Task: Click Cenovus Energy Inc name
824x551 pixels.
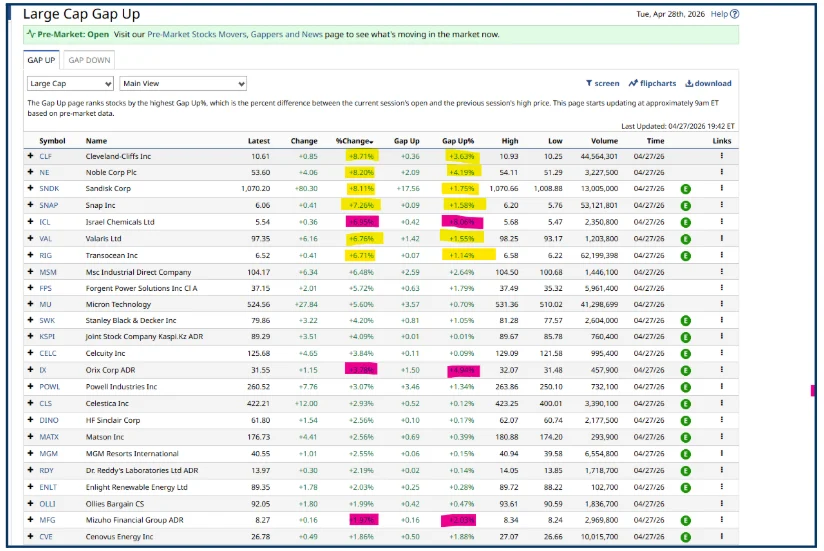Action: [x=119, y=536]
